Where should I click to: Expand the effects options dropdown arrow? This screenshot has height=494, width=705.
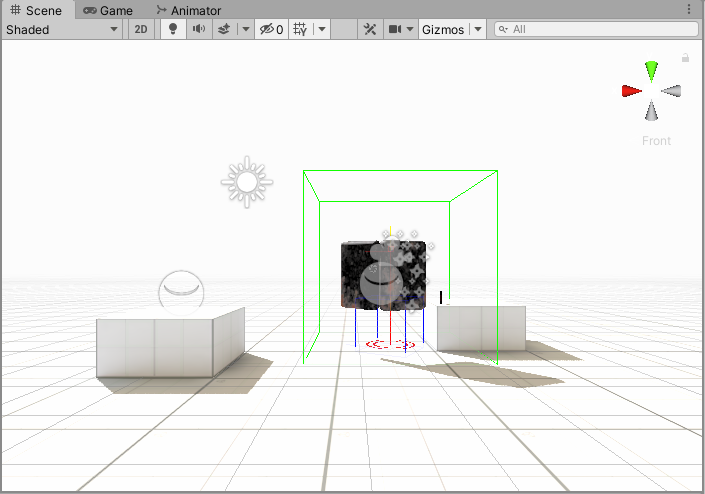click(246, 29)
